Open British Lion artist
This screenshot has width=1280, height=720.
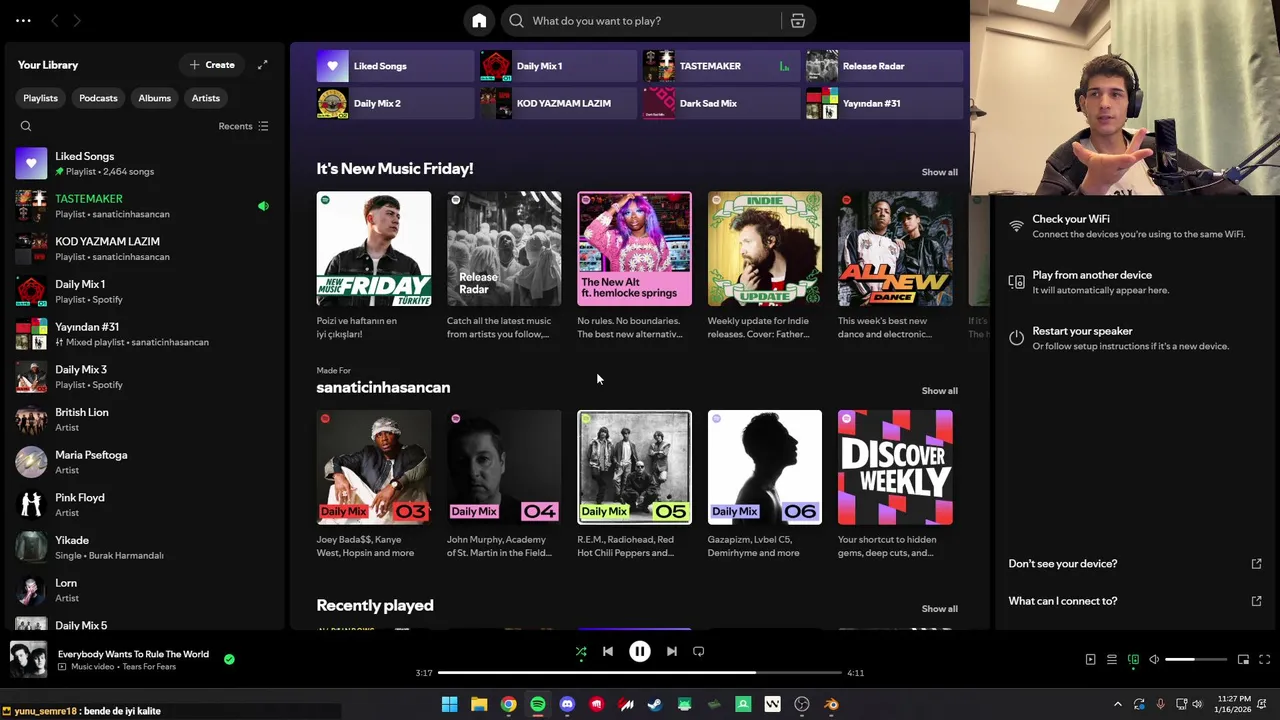144,420
